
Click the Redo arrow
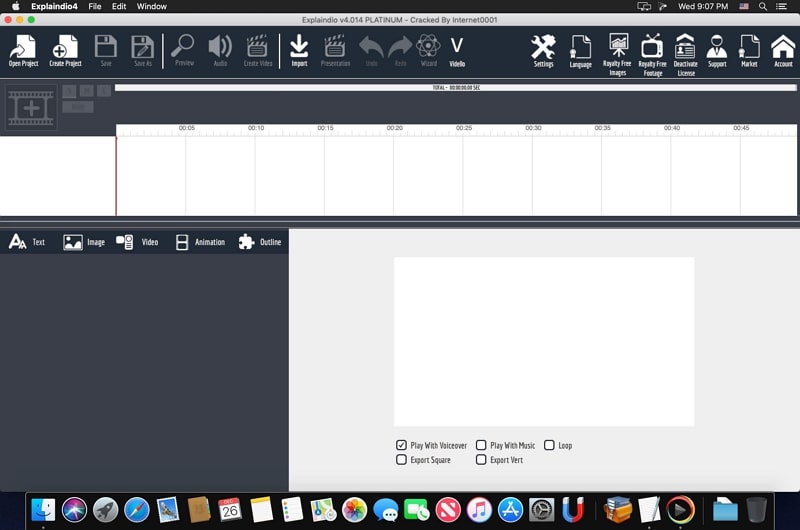[x=400, y=51]
